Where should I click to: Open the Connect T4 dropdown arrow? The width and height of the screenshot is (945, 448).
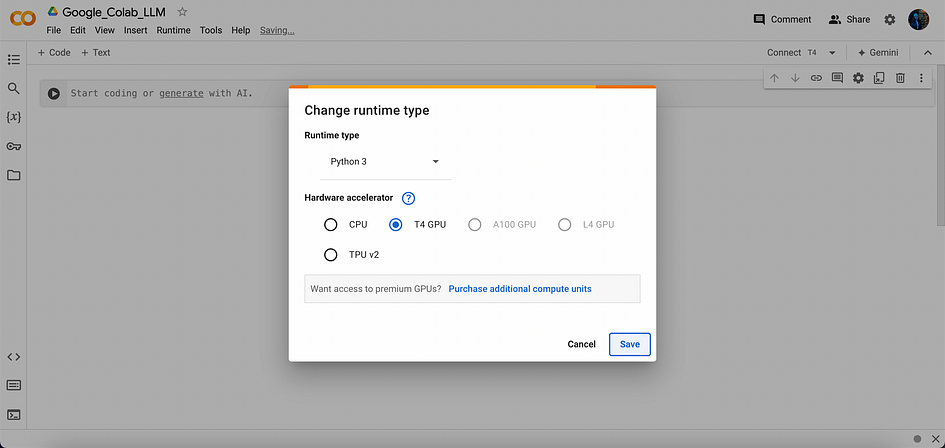click(x=832, y=53)
